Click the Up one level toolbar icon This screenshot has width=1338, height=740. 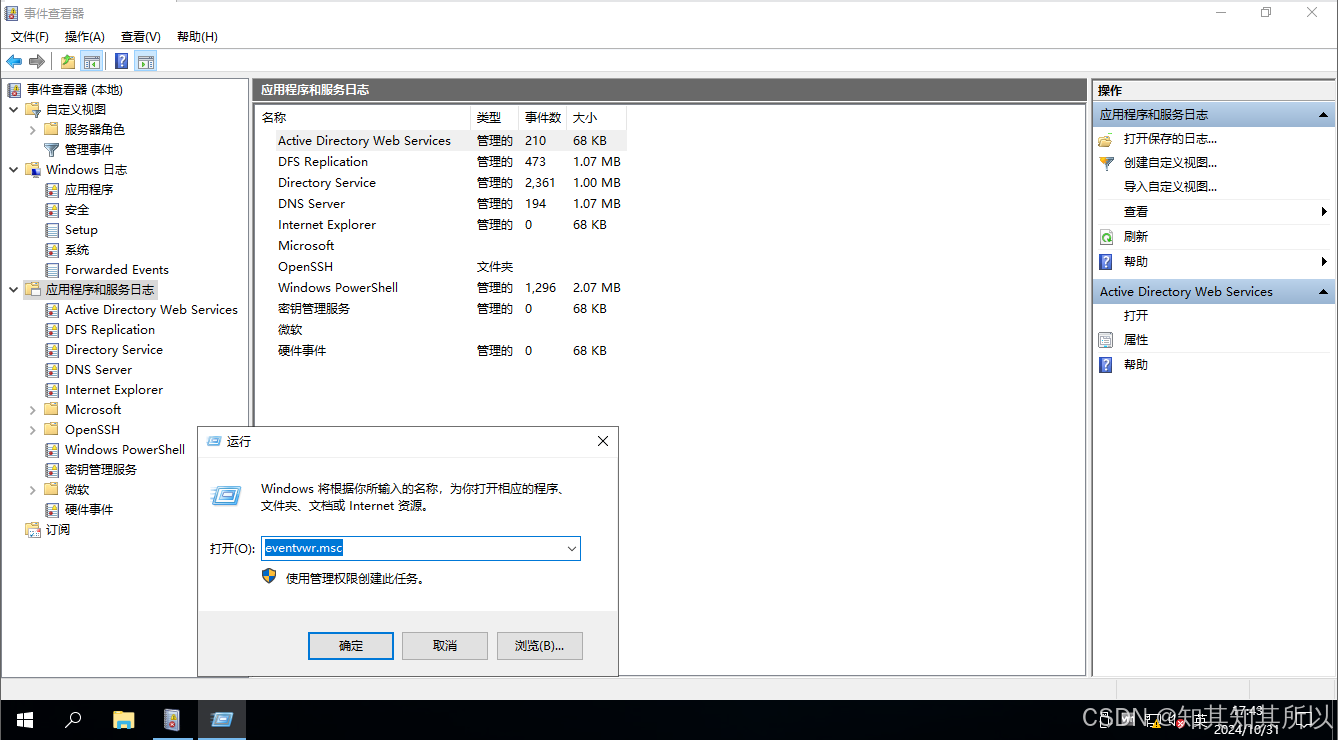67,61
